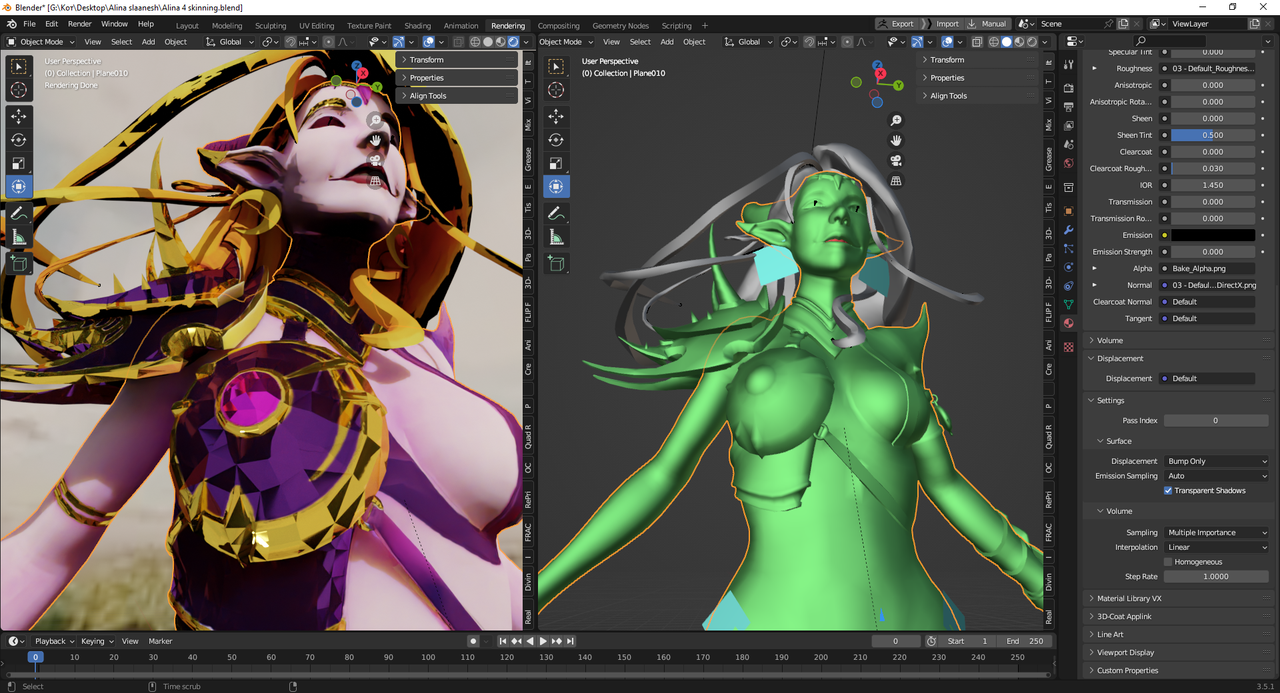Screen dimensions: 1280x693
Task: Open the Modifiers wrench properties tab
Action: (x=1069, y=230)
